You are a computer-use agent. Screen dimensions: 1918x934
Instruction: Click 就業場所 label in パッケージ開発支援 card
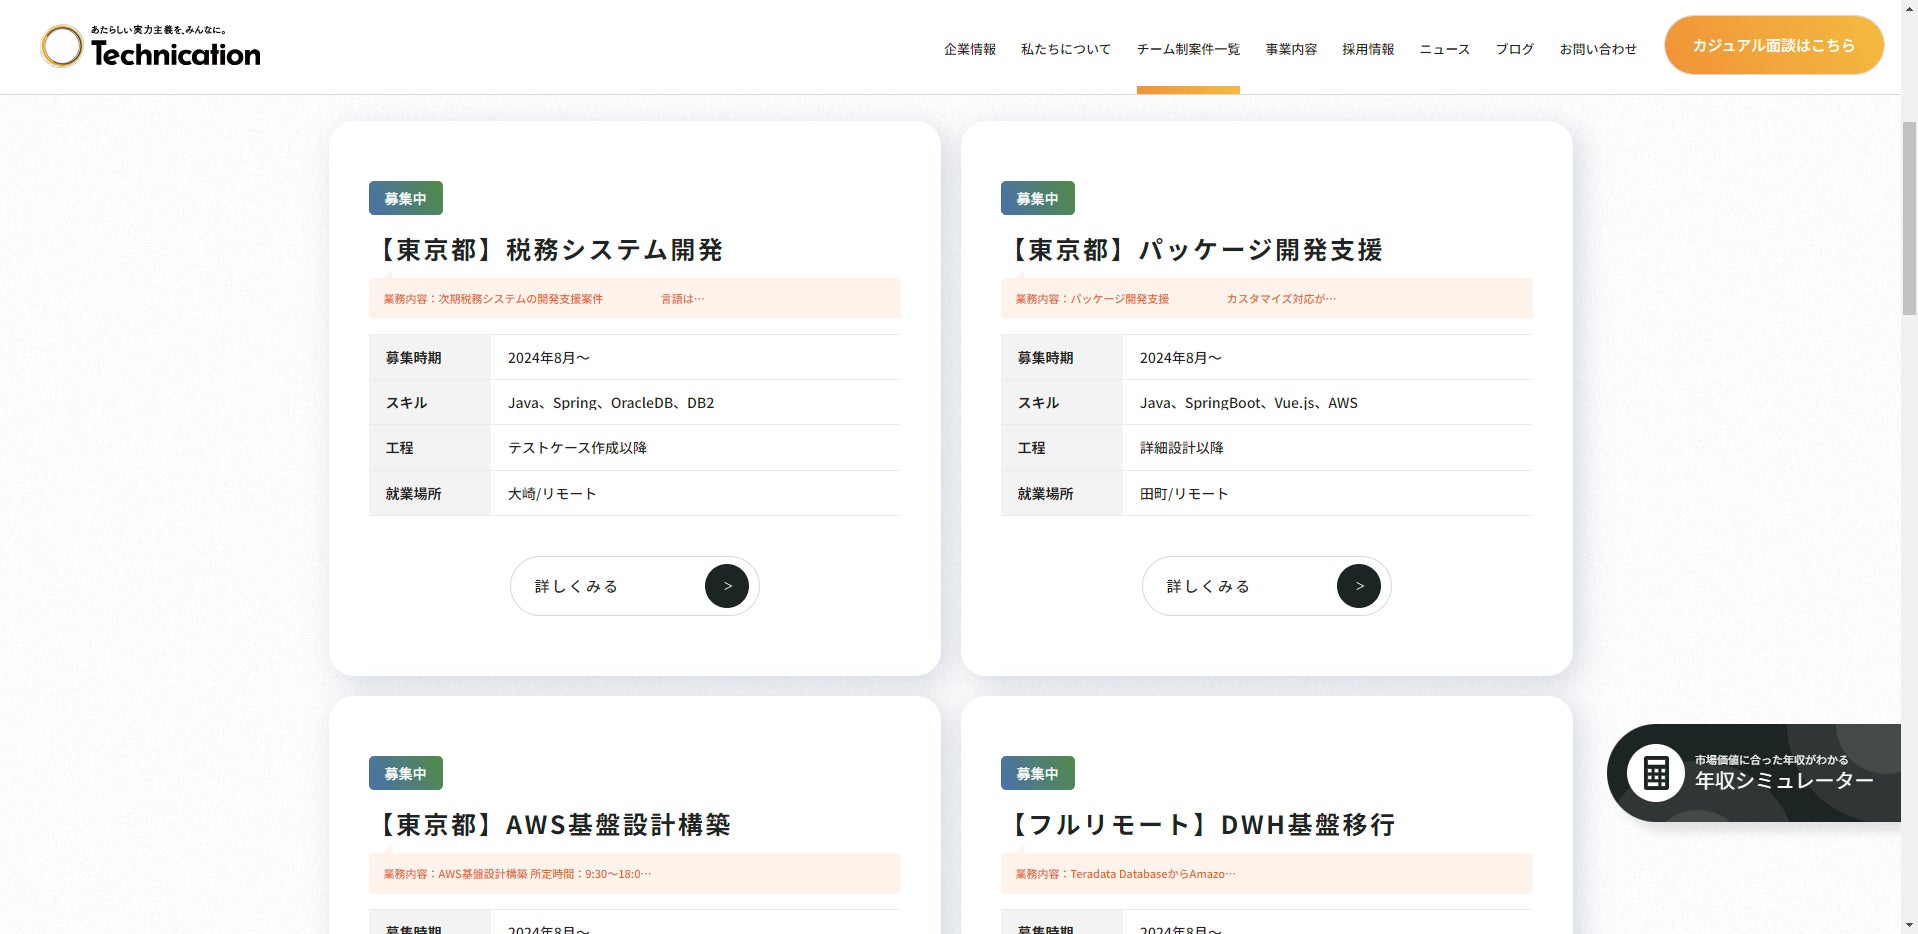pyautogui.click(x=1045, y=494)
